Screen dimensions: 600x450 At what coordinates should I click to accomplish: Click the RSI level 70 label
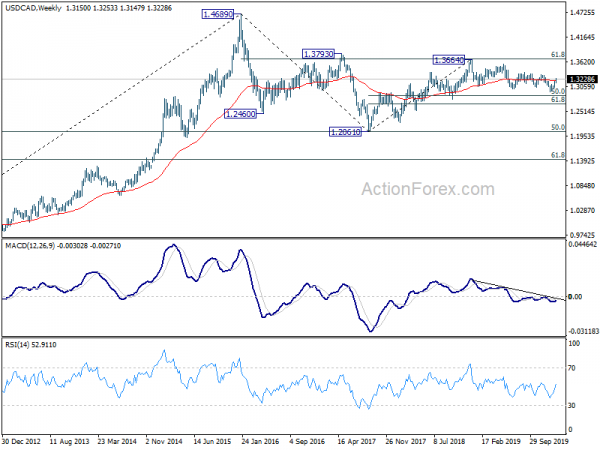pyautogui.click(x=572, y=368)
